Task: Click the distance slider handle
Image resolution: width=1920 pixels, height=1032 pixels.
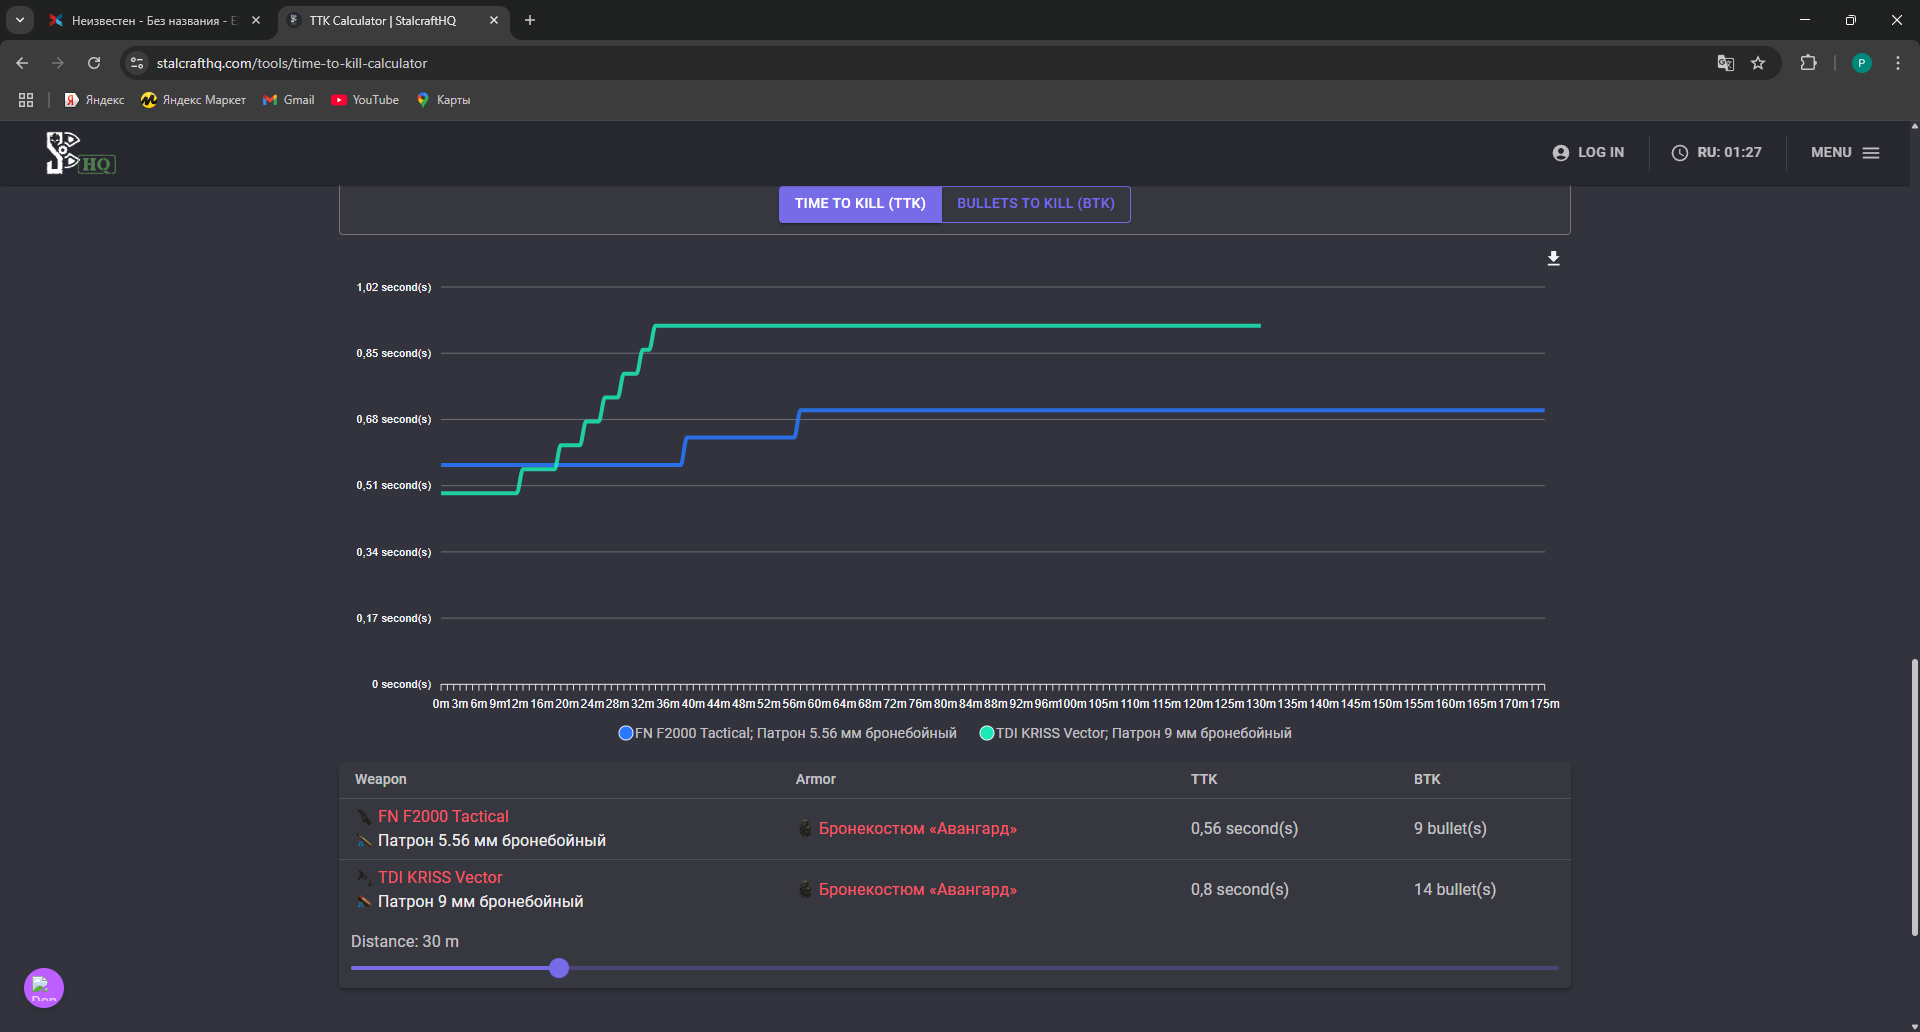Action: (559, 968)
